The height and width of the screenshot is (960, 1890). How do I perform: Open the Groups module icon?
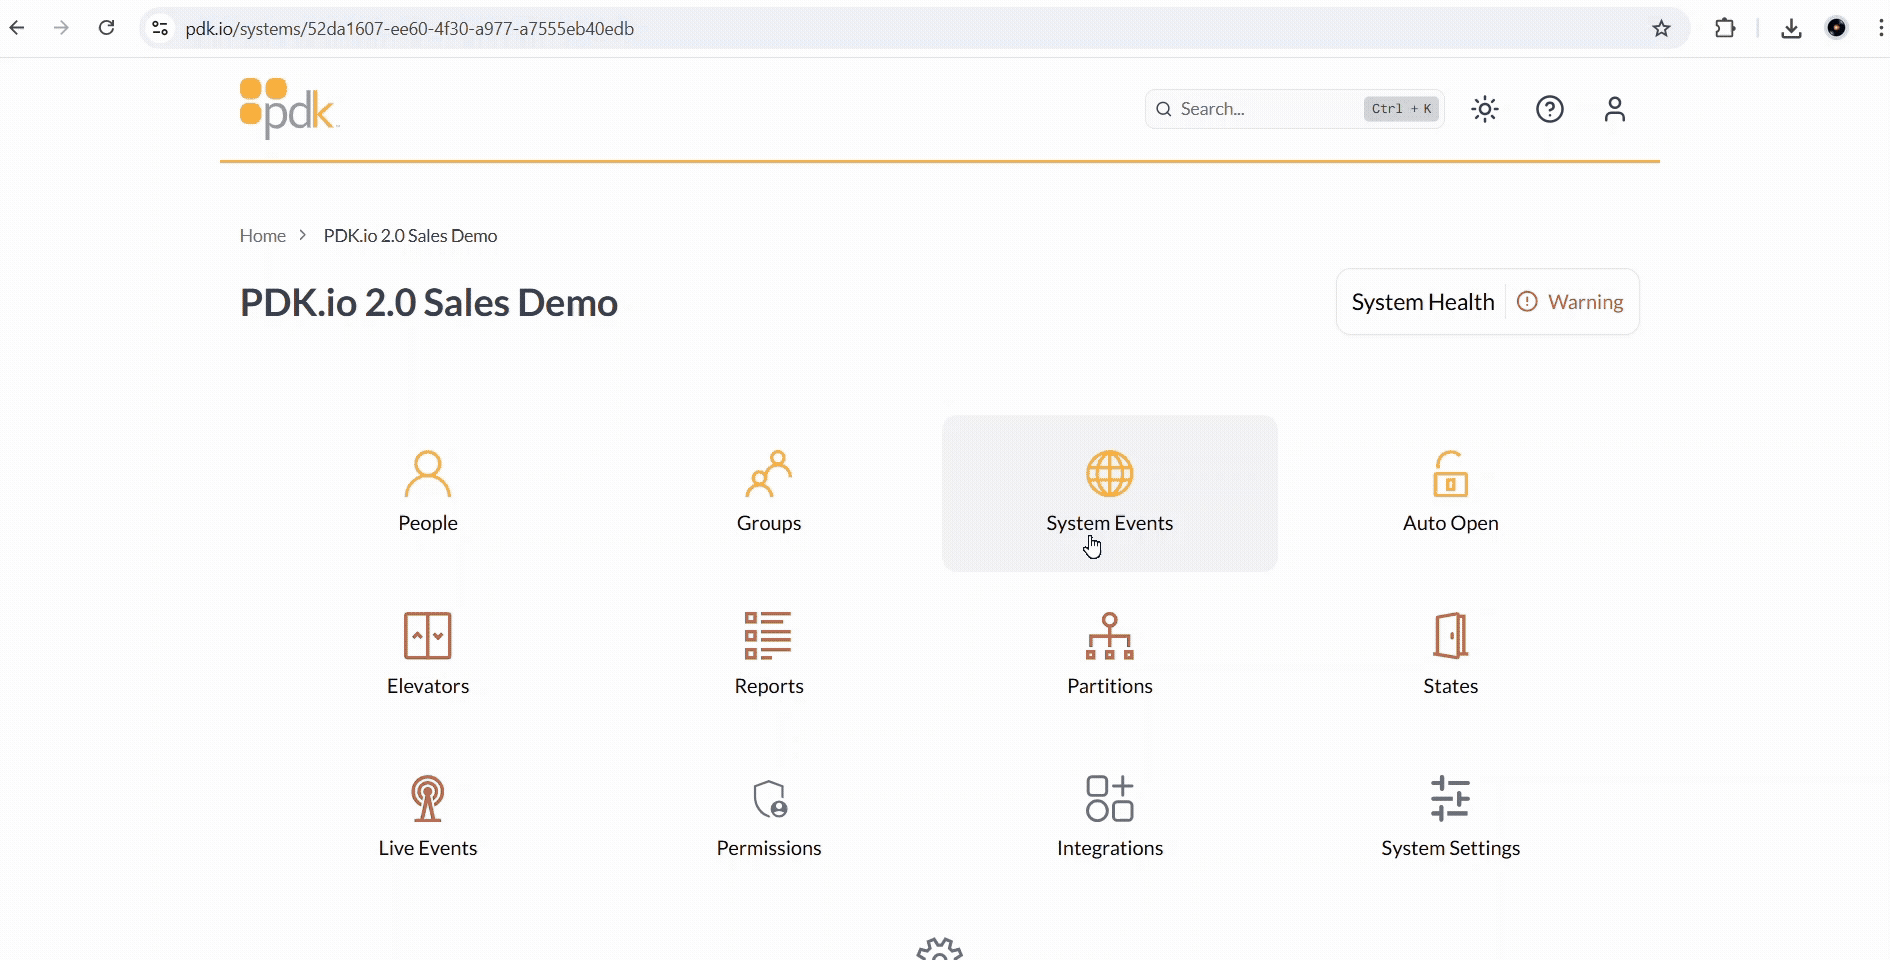[769, 474]
